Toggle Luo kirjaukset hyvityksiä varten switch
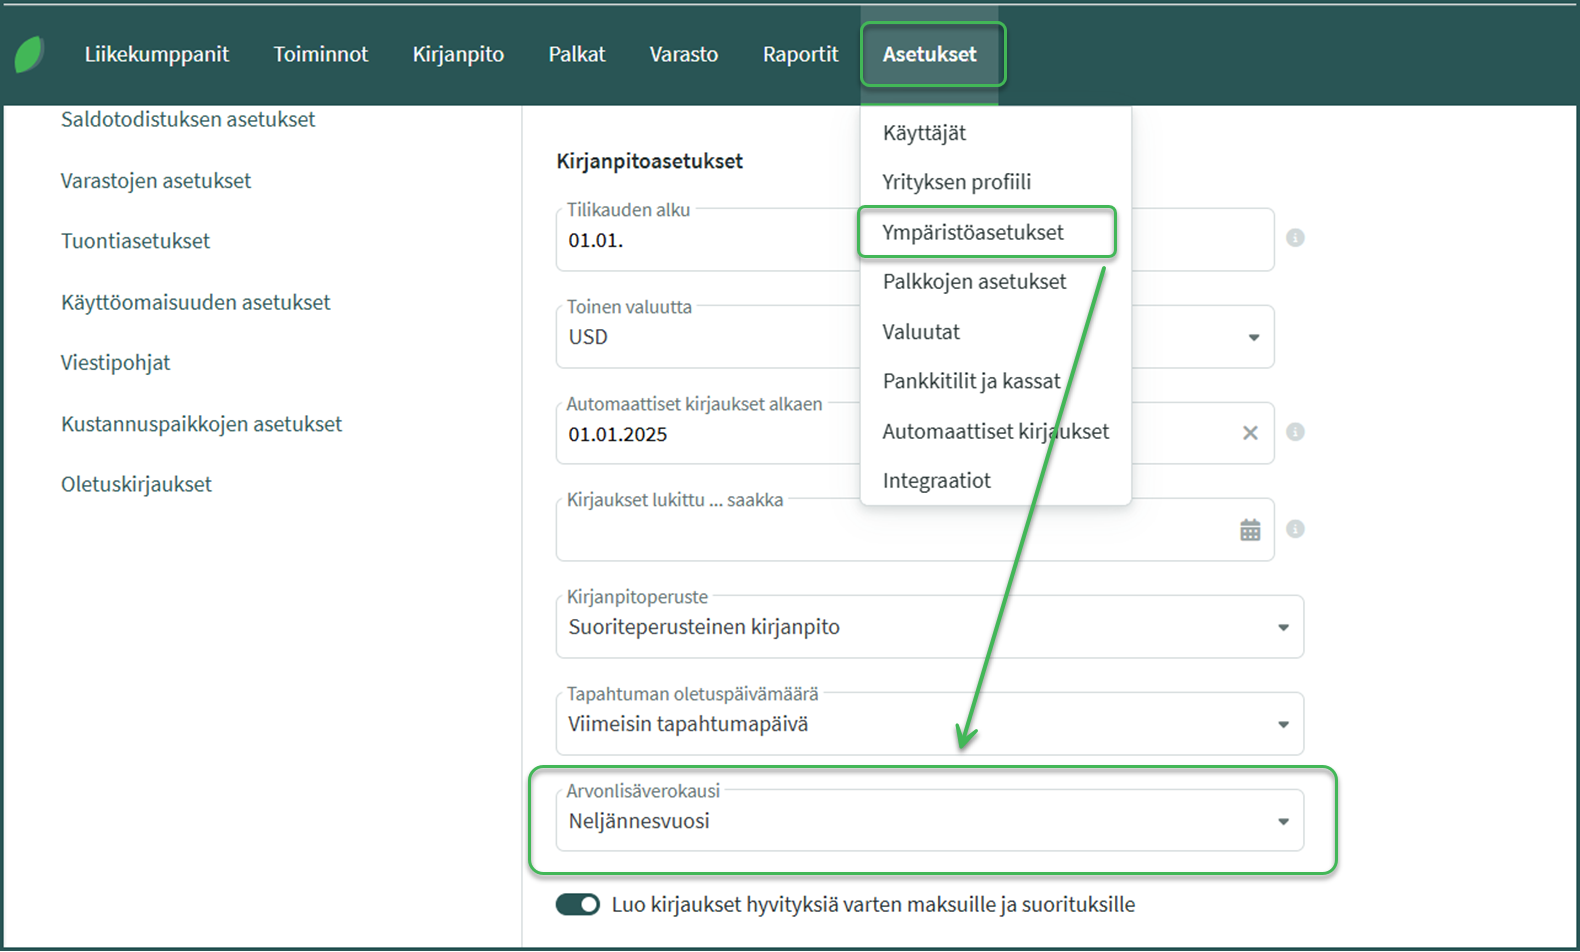This screenshot has height=952, width=1580. [x=578, y=905]
